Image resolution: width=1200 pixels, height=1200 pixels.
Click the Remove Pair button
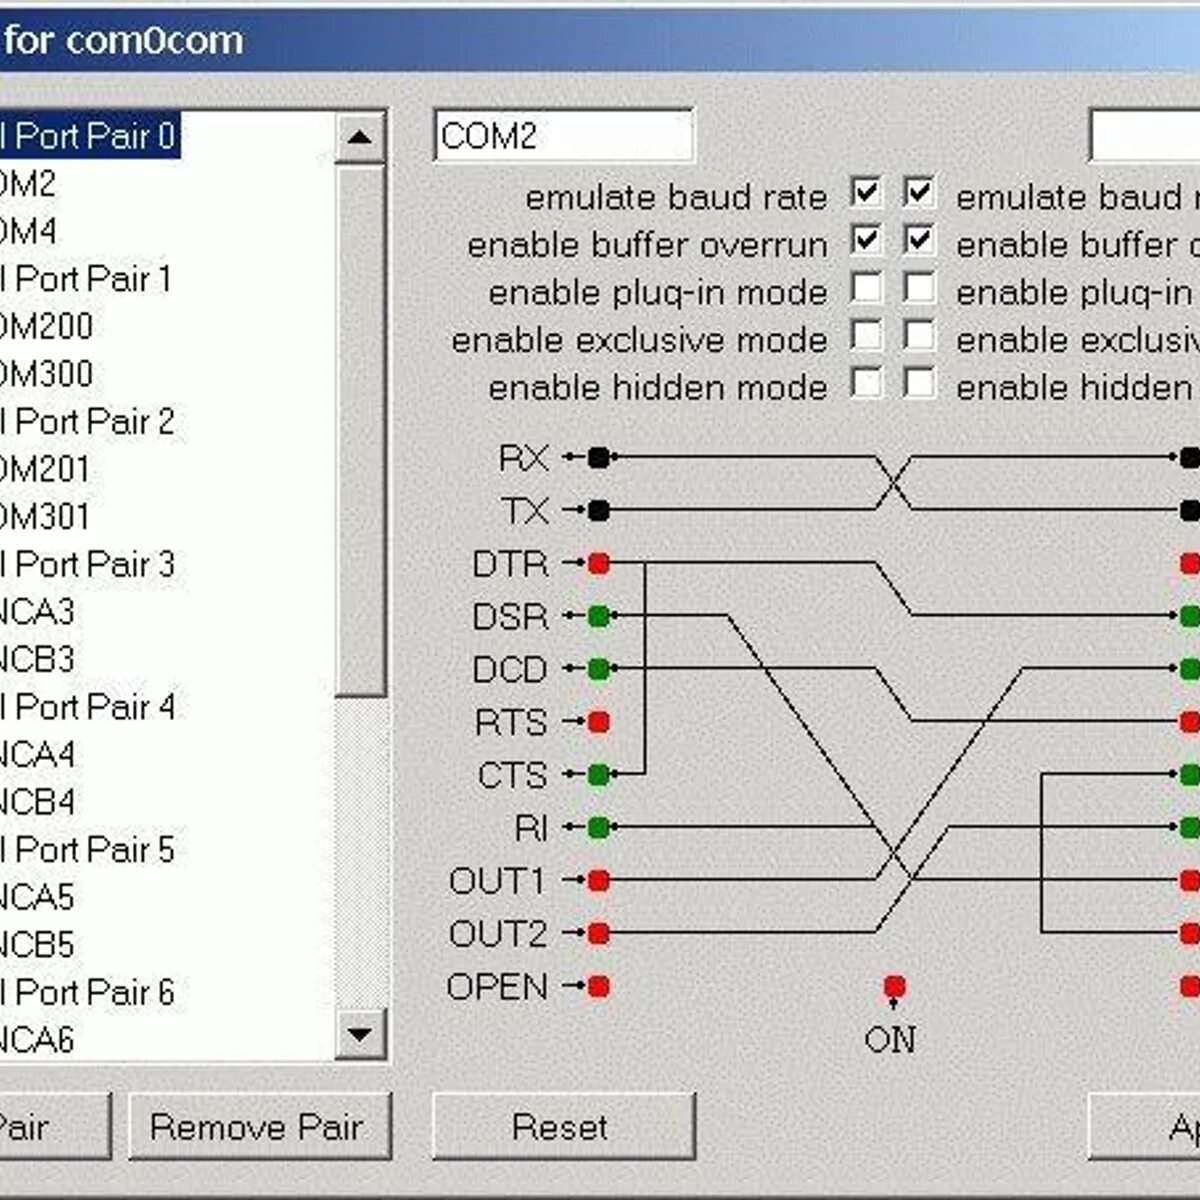point(259,1127)
